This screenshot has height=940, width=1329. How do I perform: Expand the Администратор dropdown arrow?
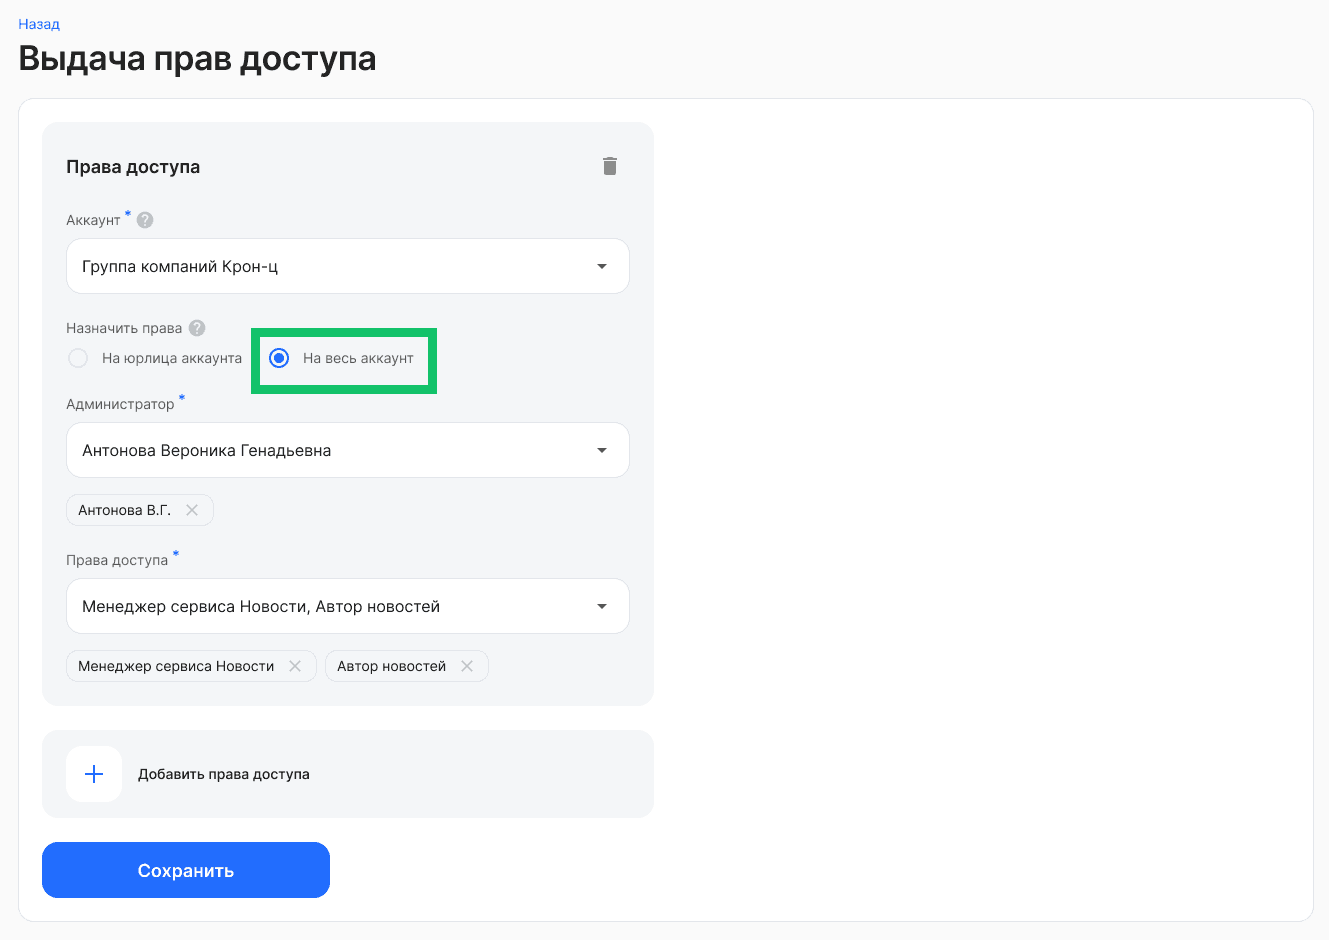point(602,450)
